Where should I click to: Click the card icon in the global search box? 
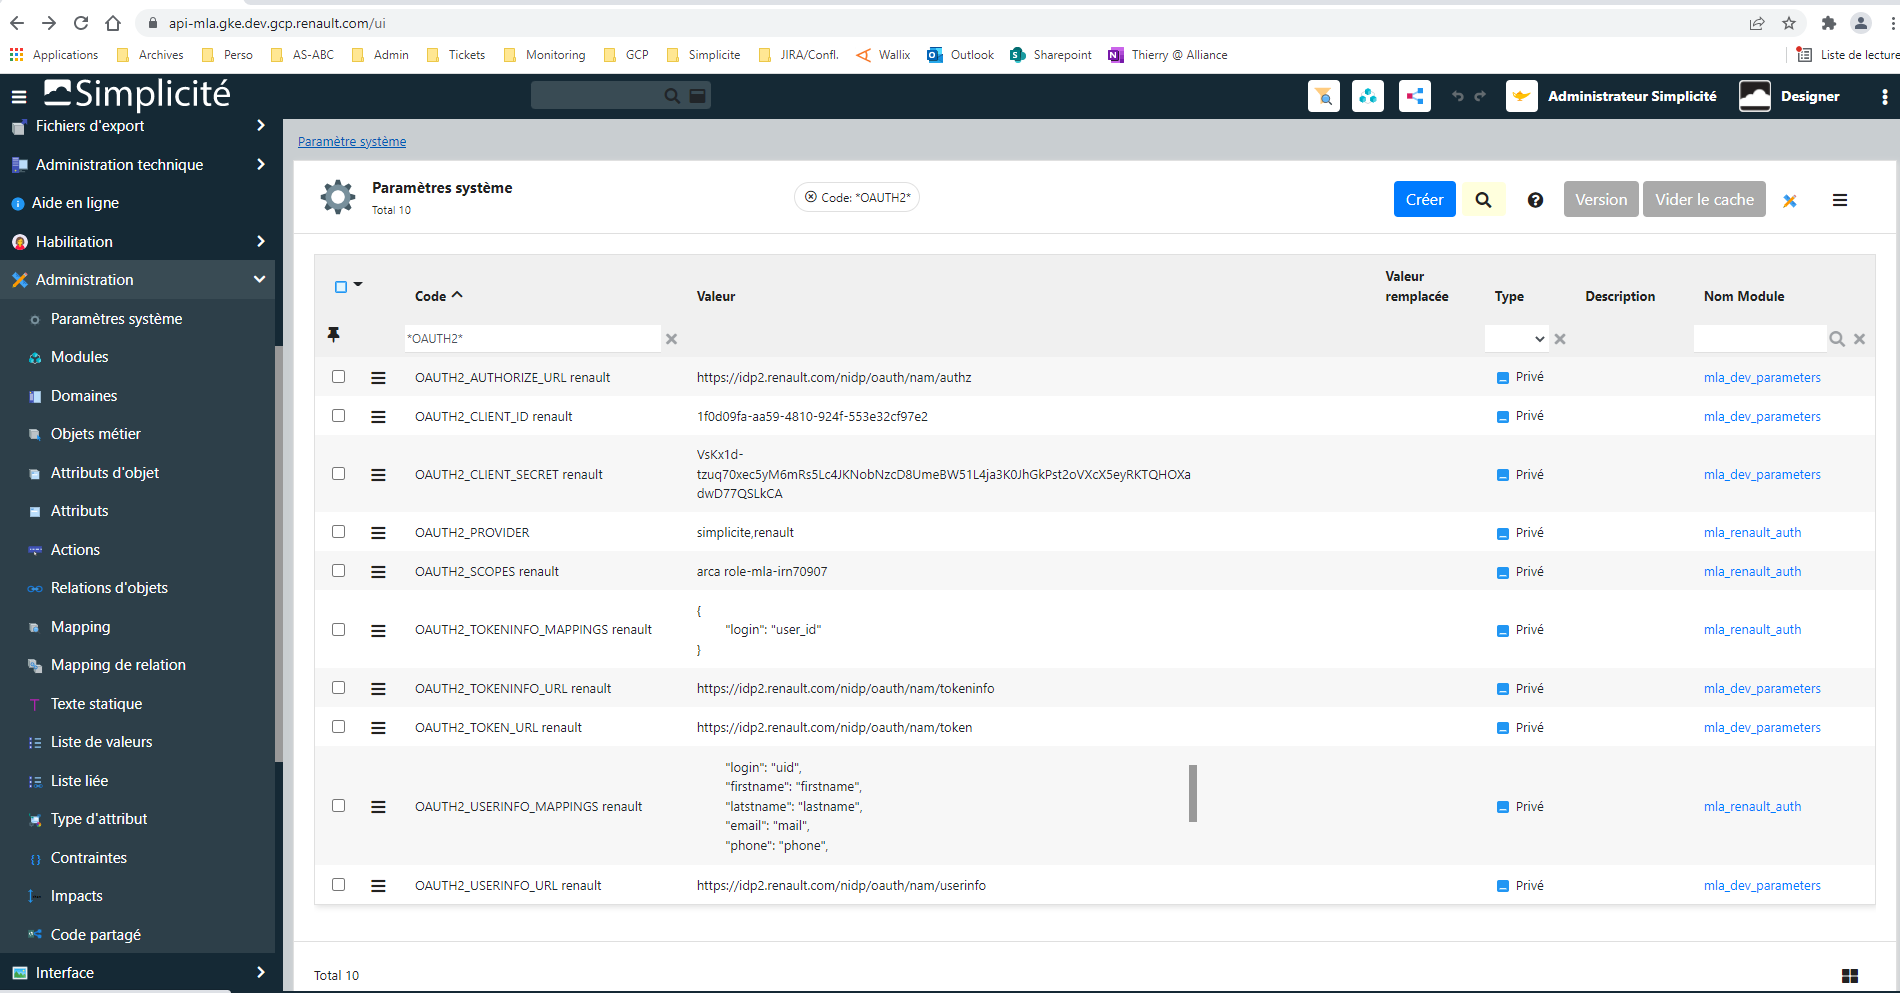click(698, 96)
